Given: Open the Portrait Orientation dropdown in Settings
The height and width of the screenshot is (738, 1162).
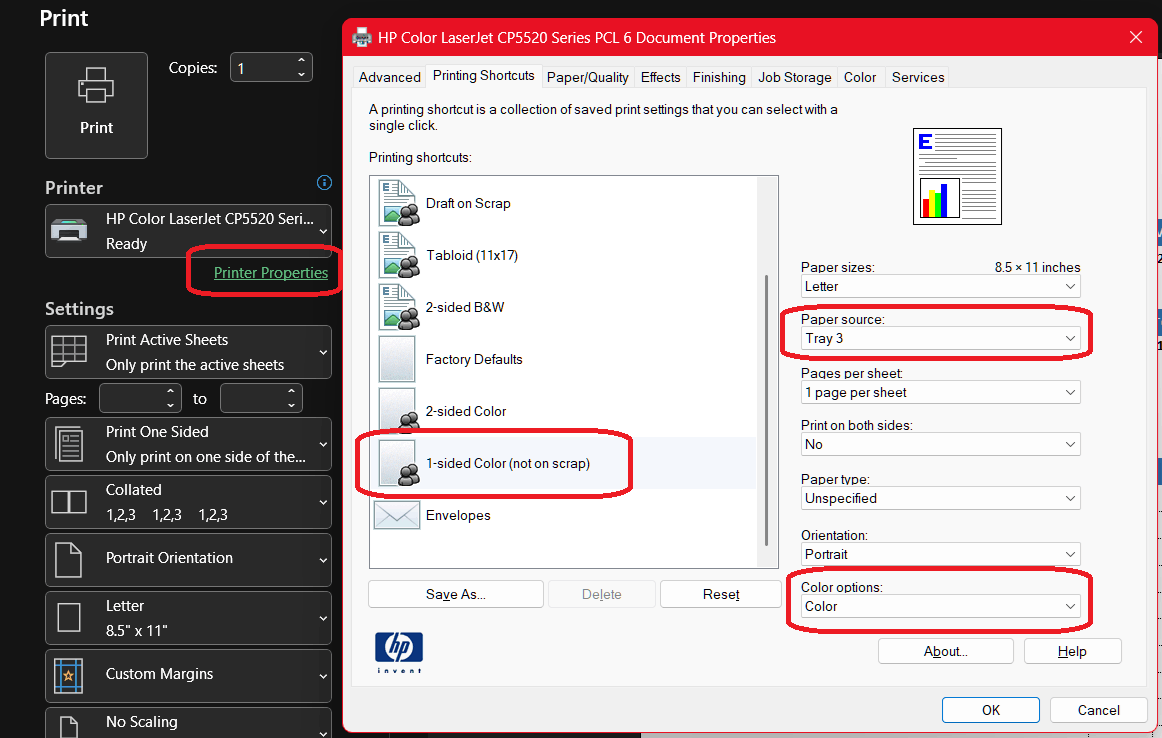Looking at the screenshot, I should pos(188,559).
